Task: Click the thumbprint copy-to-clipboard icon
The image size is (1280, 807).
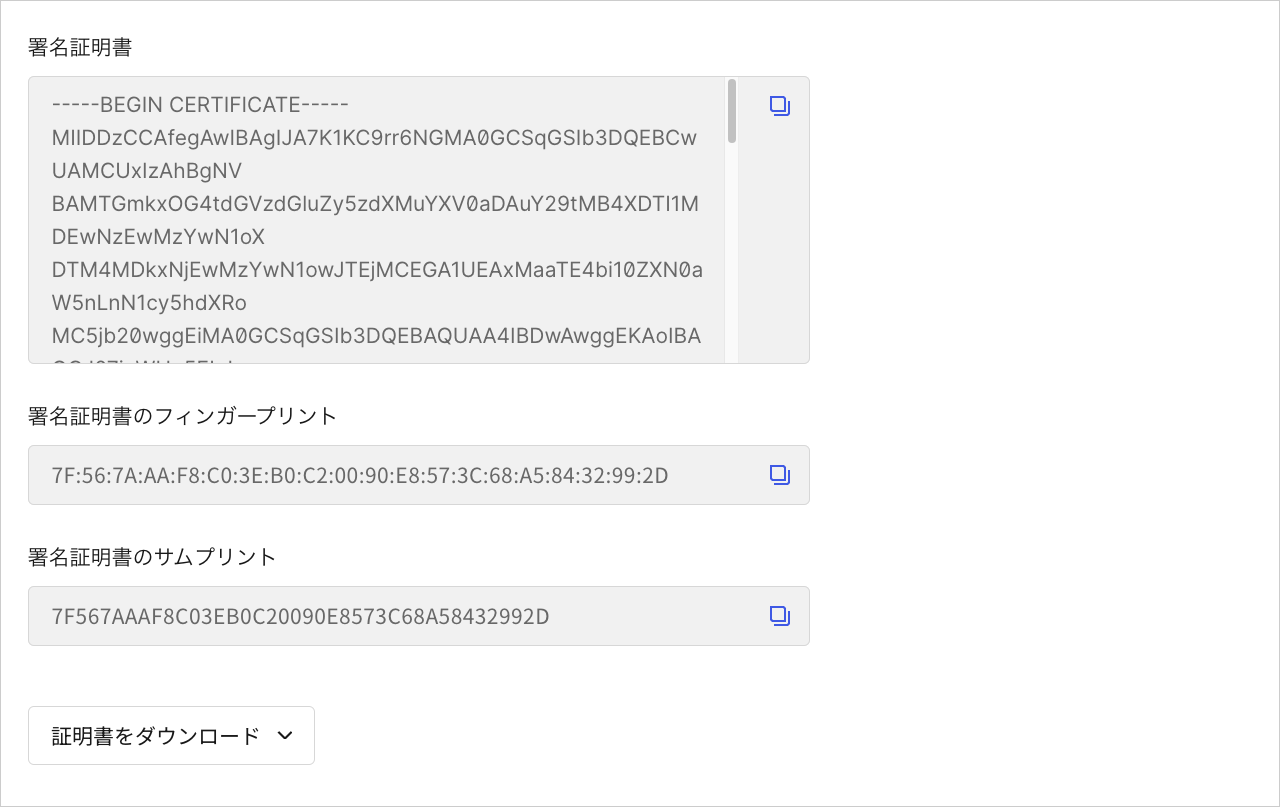Action: tap(778, 616)
